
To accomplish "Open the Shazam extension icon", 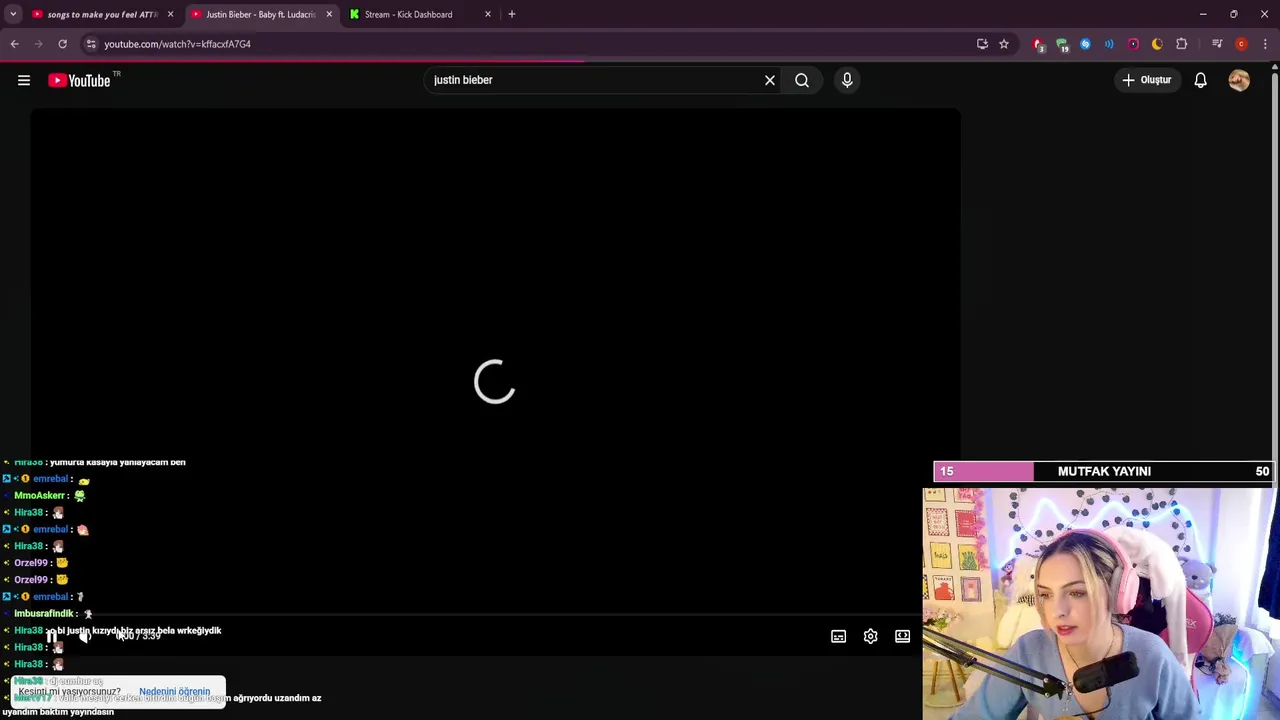I will (x=1085, y=44).
